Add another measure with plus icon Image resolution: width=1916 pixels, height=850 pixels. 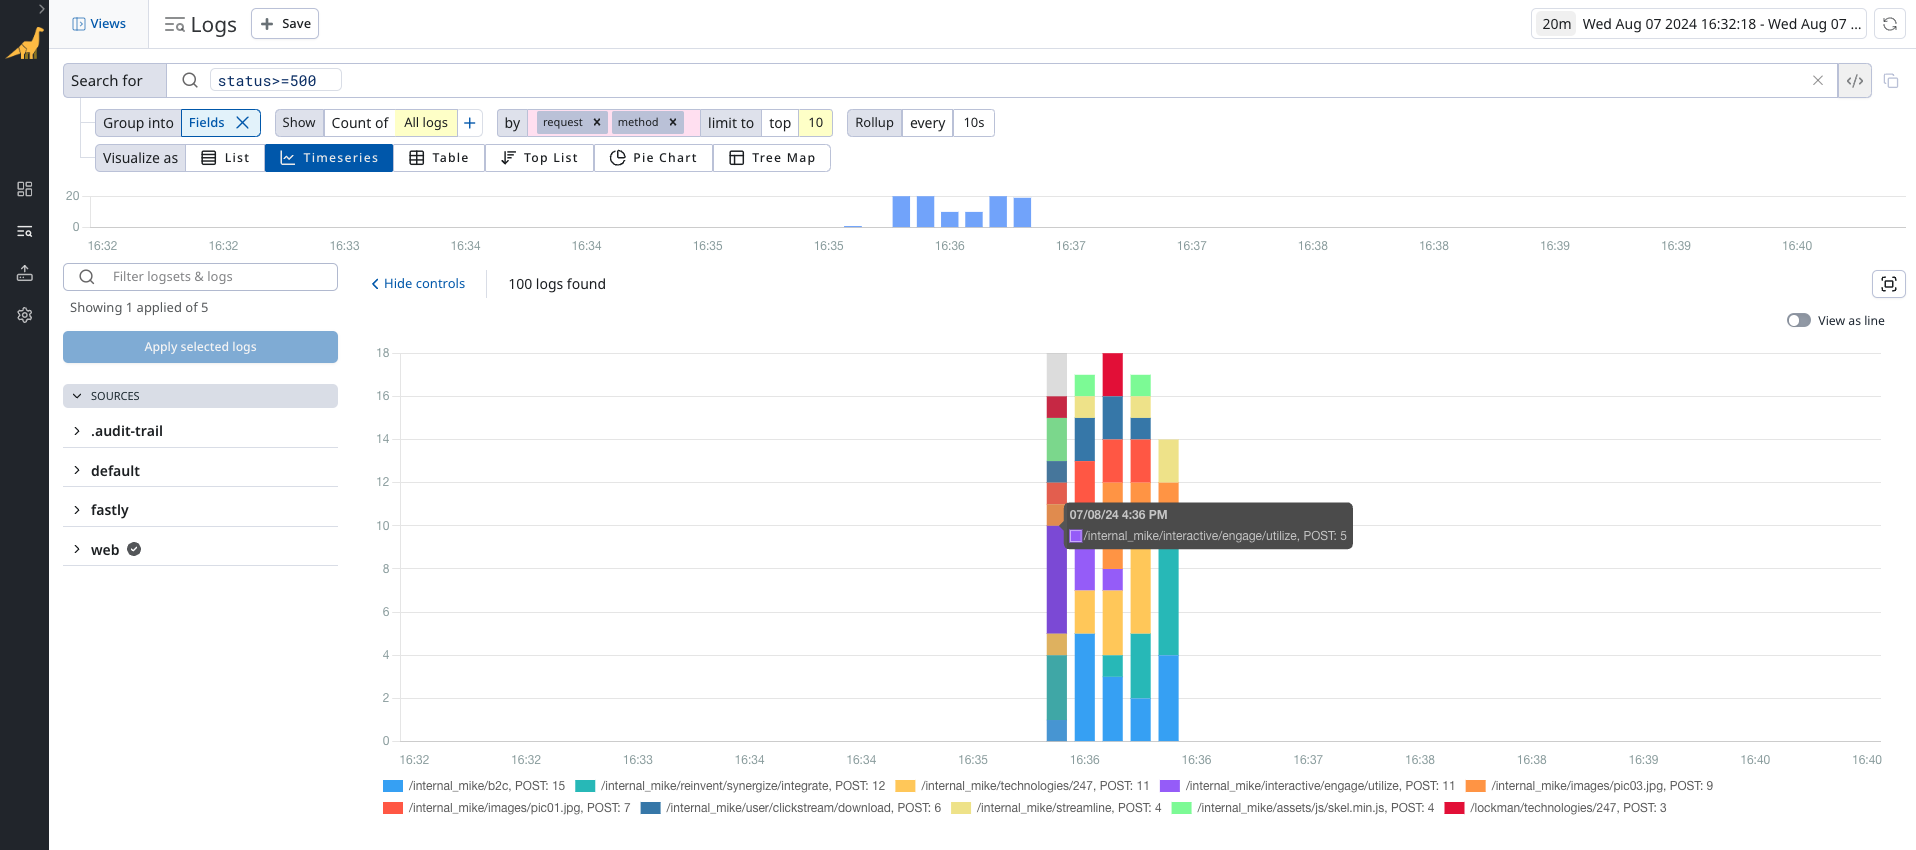[x=470, y=123]
